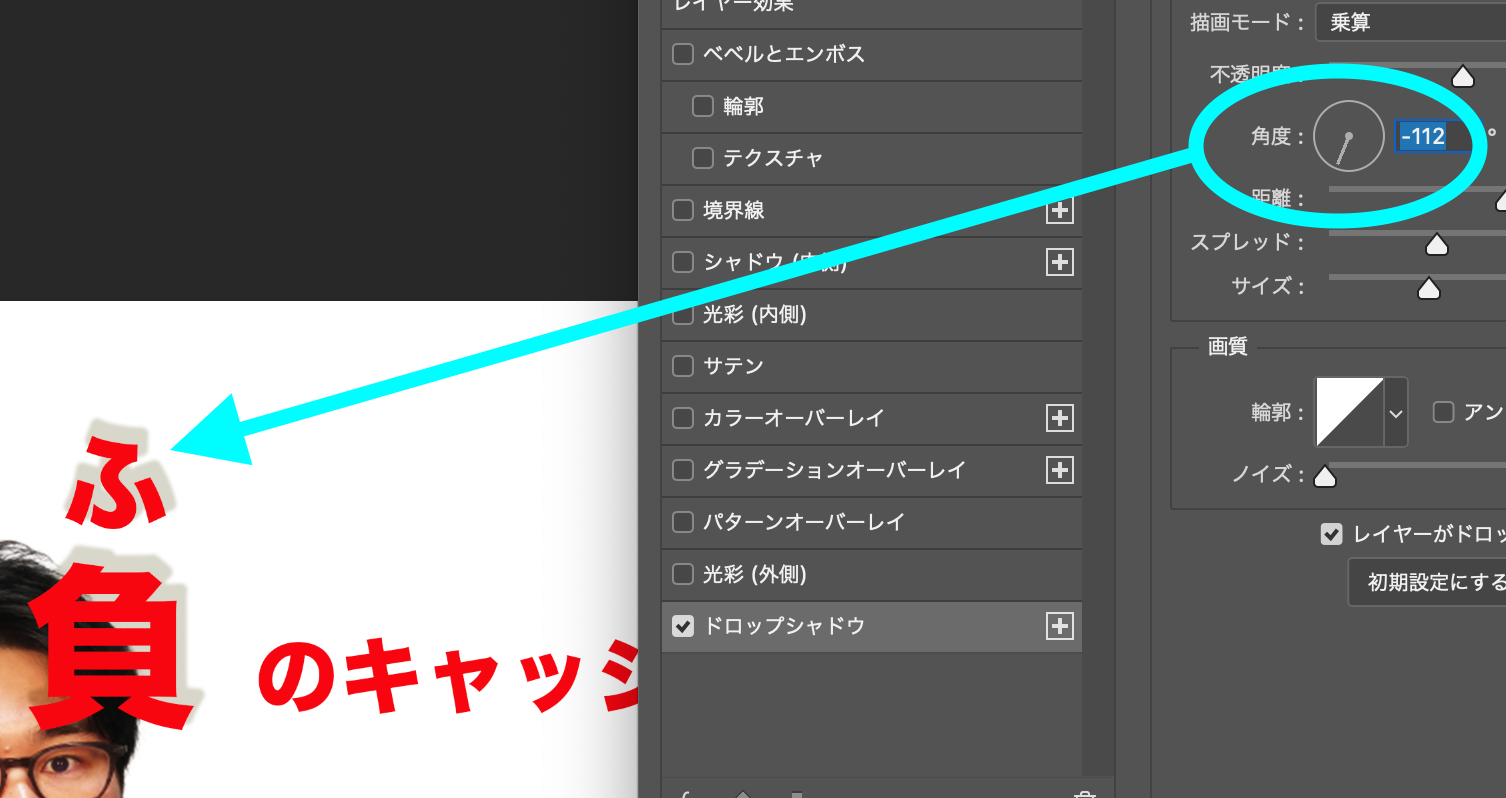Uncheck the ドロップシャドウ checkbox
Screen dimensions: 1506x798
683,626
